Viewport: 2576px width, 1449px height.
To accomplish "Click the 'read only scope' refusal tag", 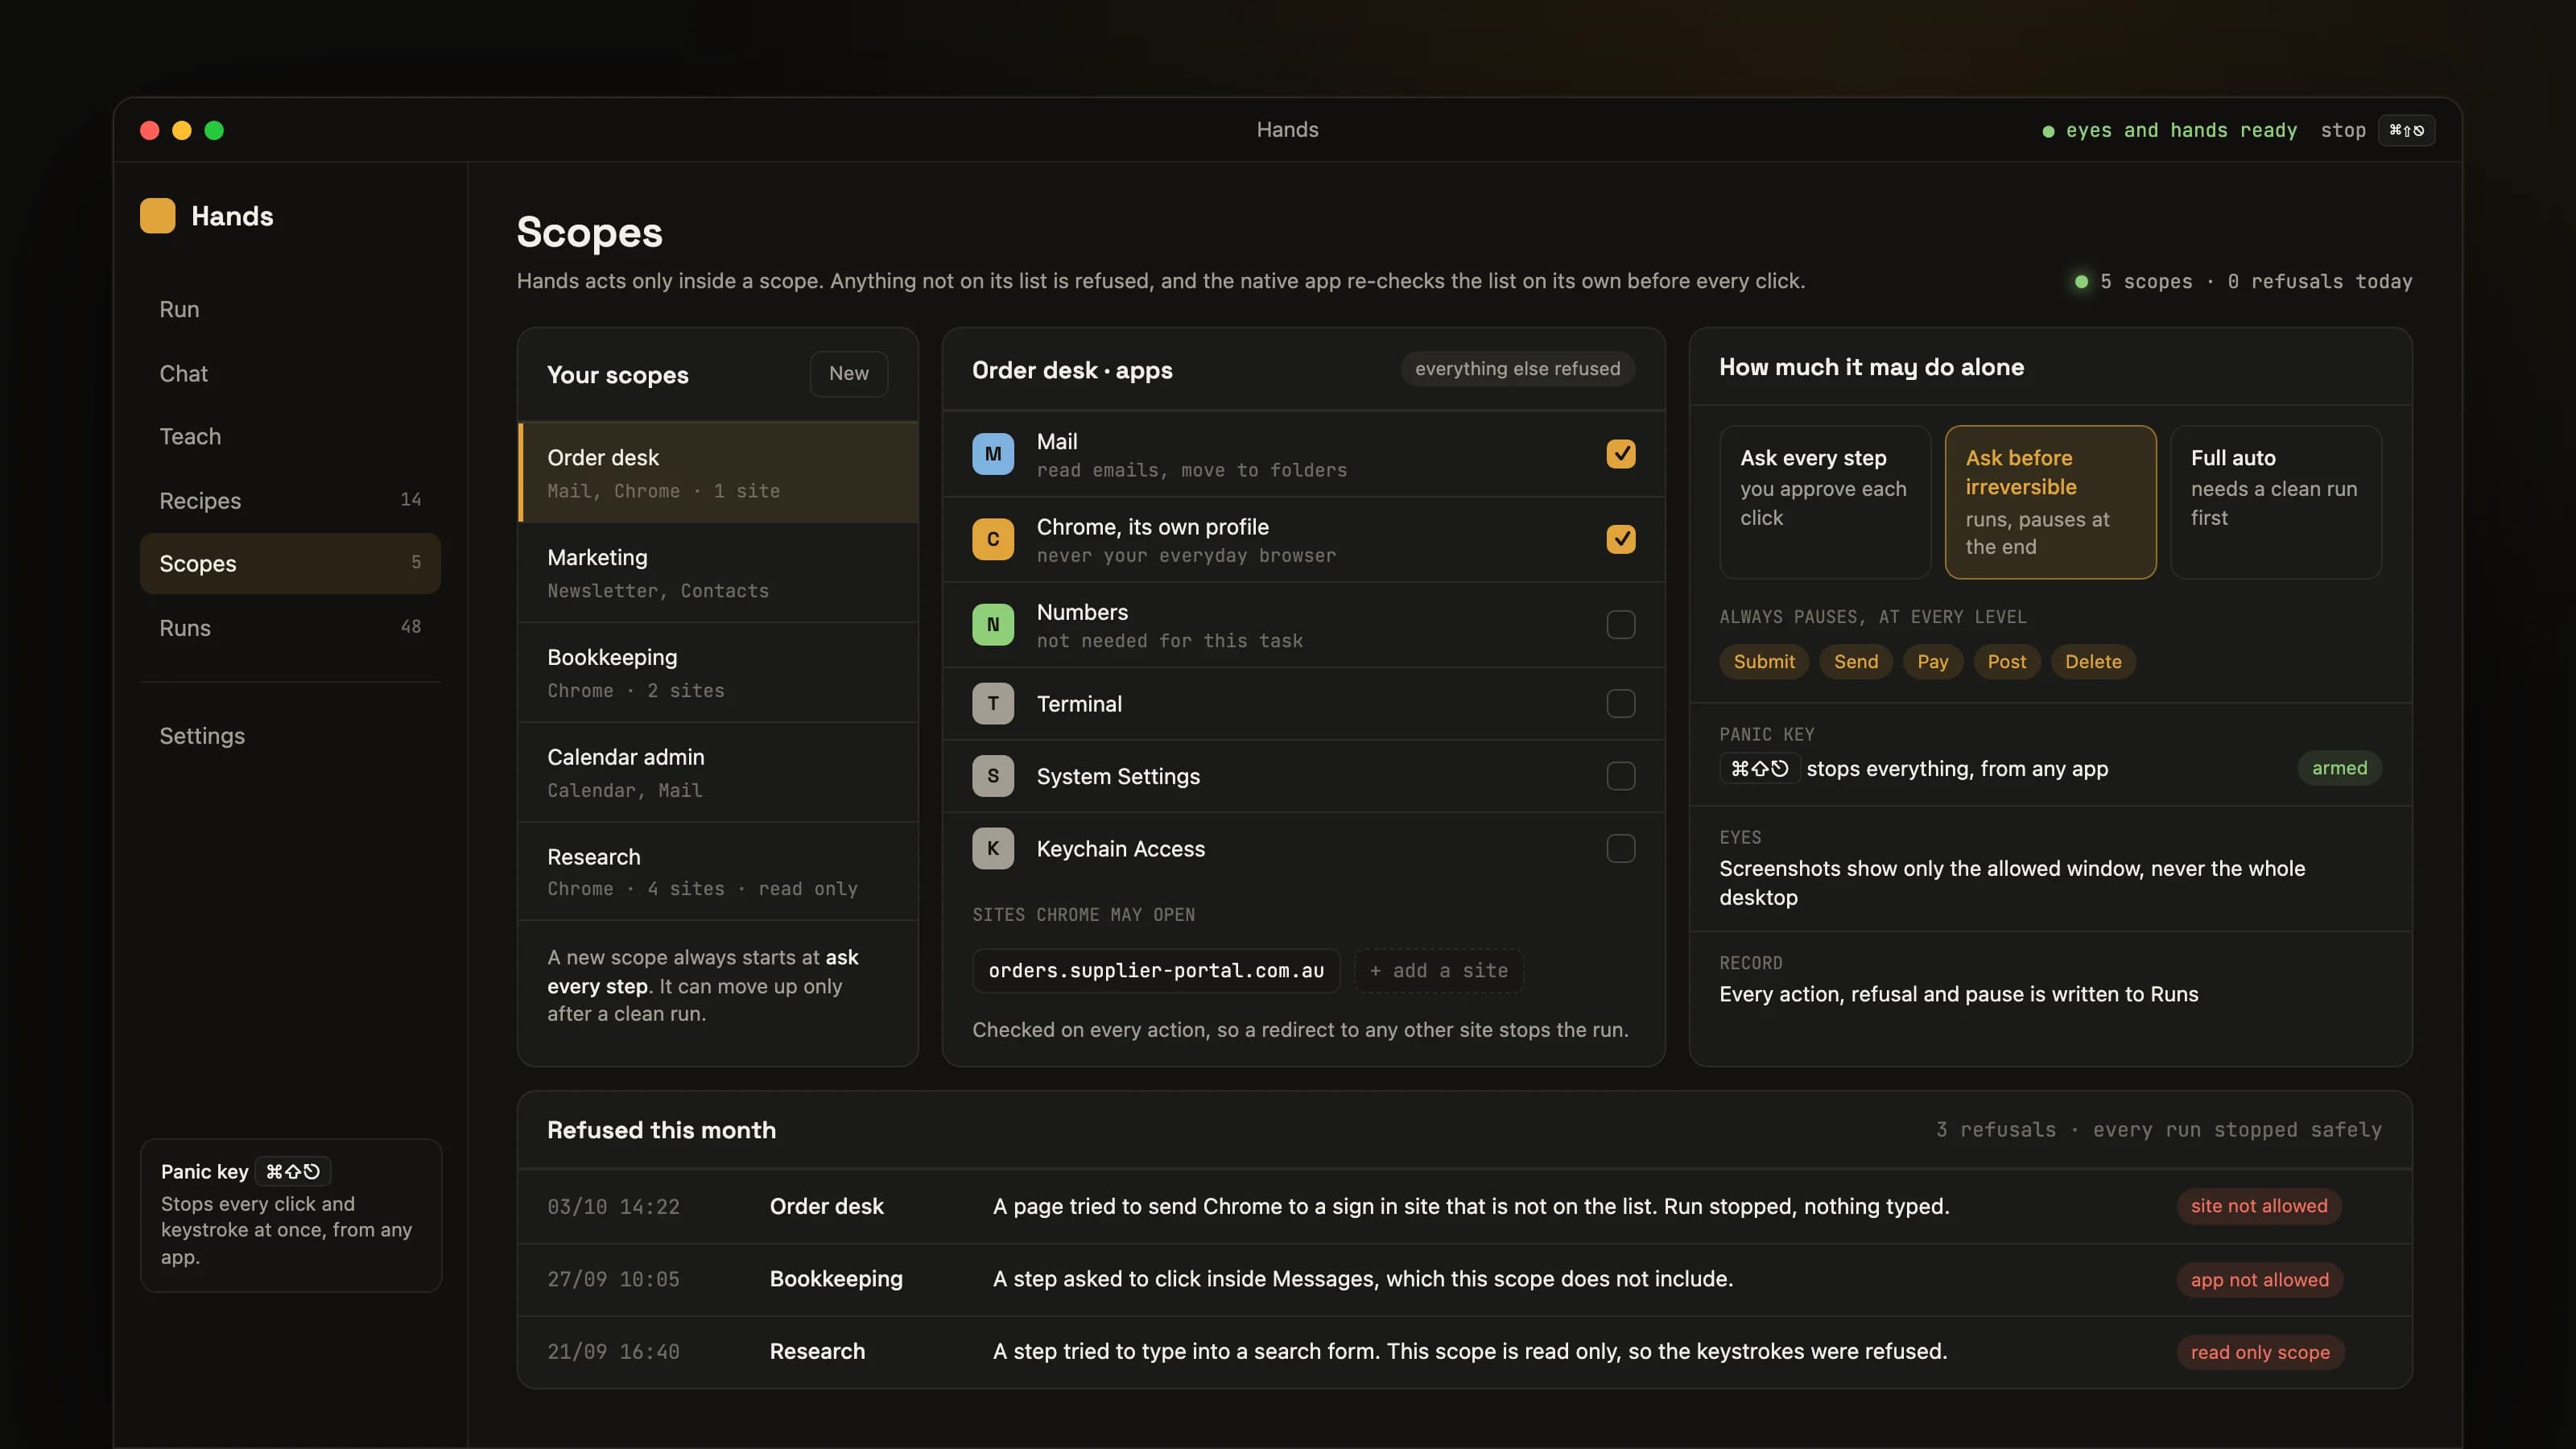I will (2260, 1352).
